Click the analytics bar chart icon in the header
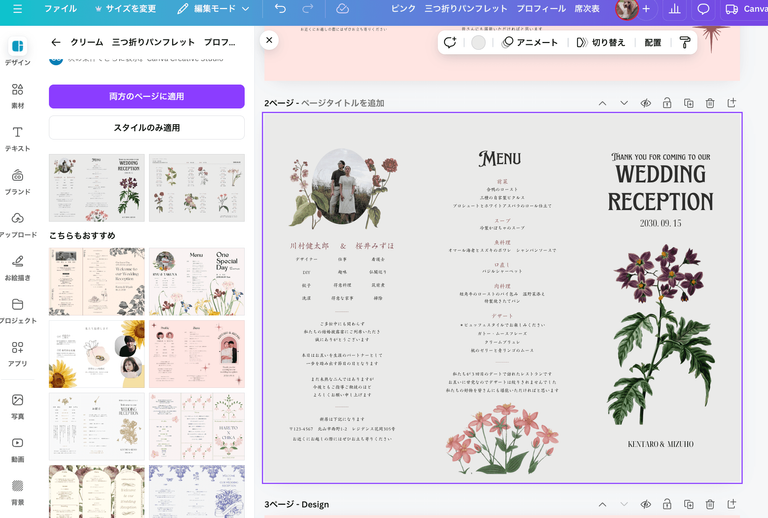Image resolution: width=768 pixels, height=518 pixels. [674, 9]
